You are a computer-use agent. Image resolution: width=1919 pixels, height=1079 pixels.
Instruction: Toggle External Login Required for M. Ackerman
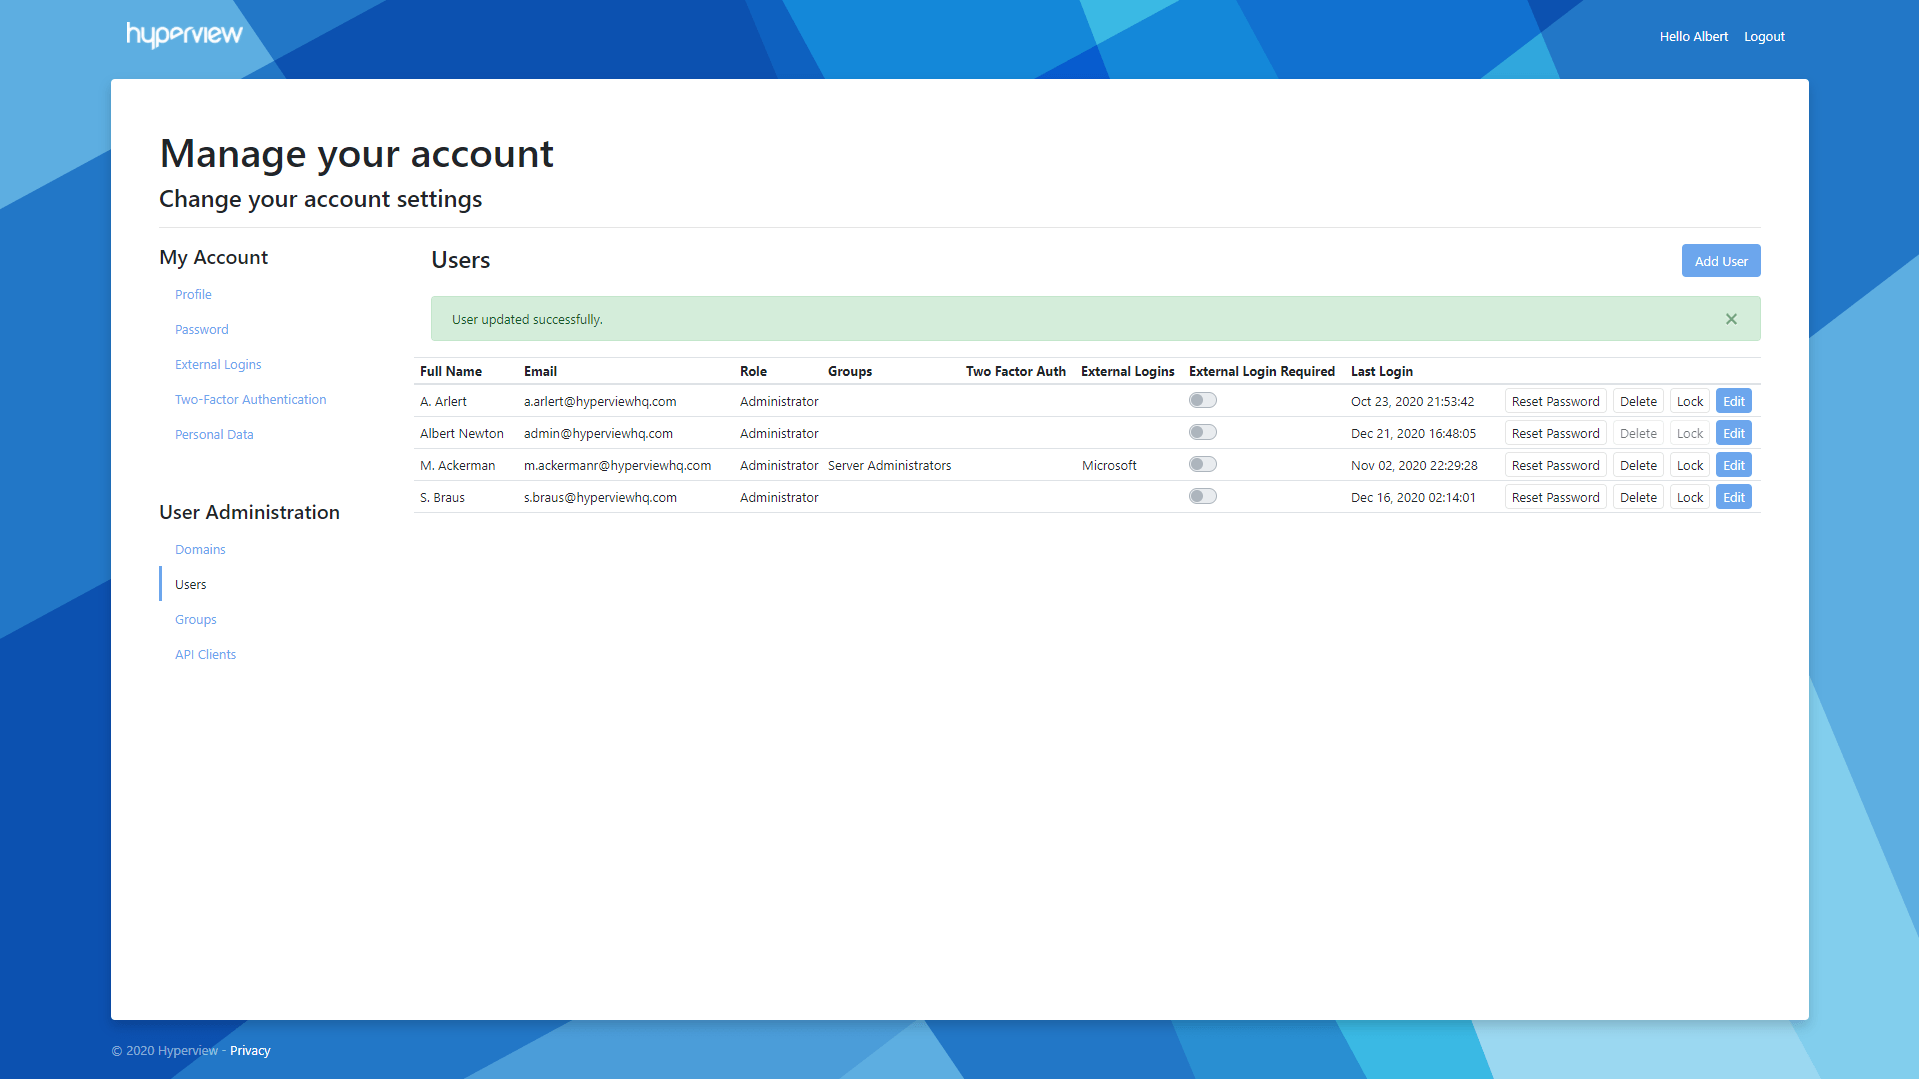1203,464
